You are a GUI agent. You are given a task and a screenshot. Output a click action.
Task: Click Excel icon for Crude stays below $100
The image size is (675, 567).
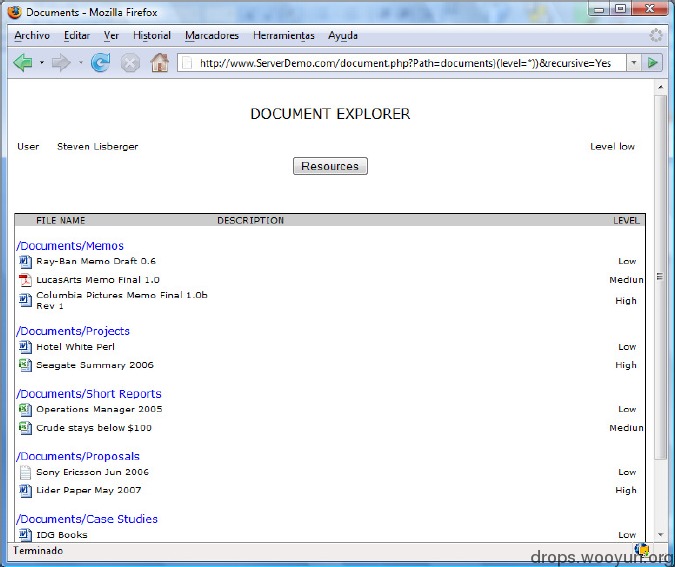click(x=25, y=428)
